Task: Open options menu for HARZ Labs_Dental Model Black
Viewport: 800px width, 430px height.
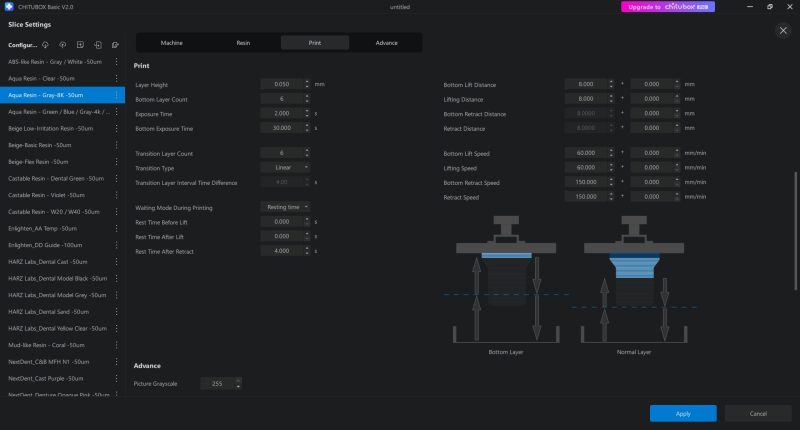Action: tap(116, 279)
